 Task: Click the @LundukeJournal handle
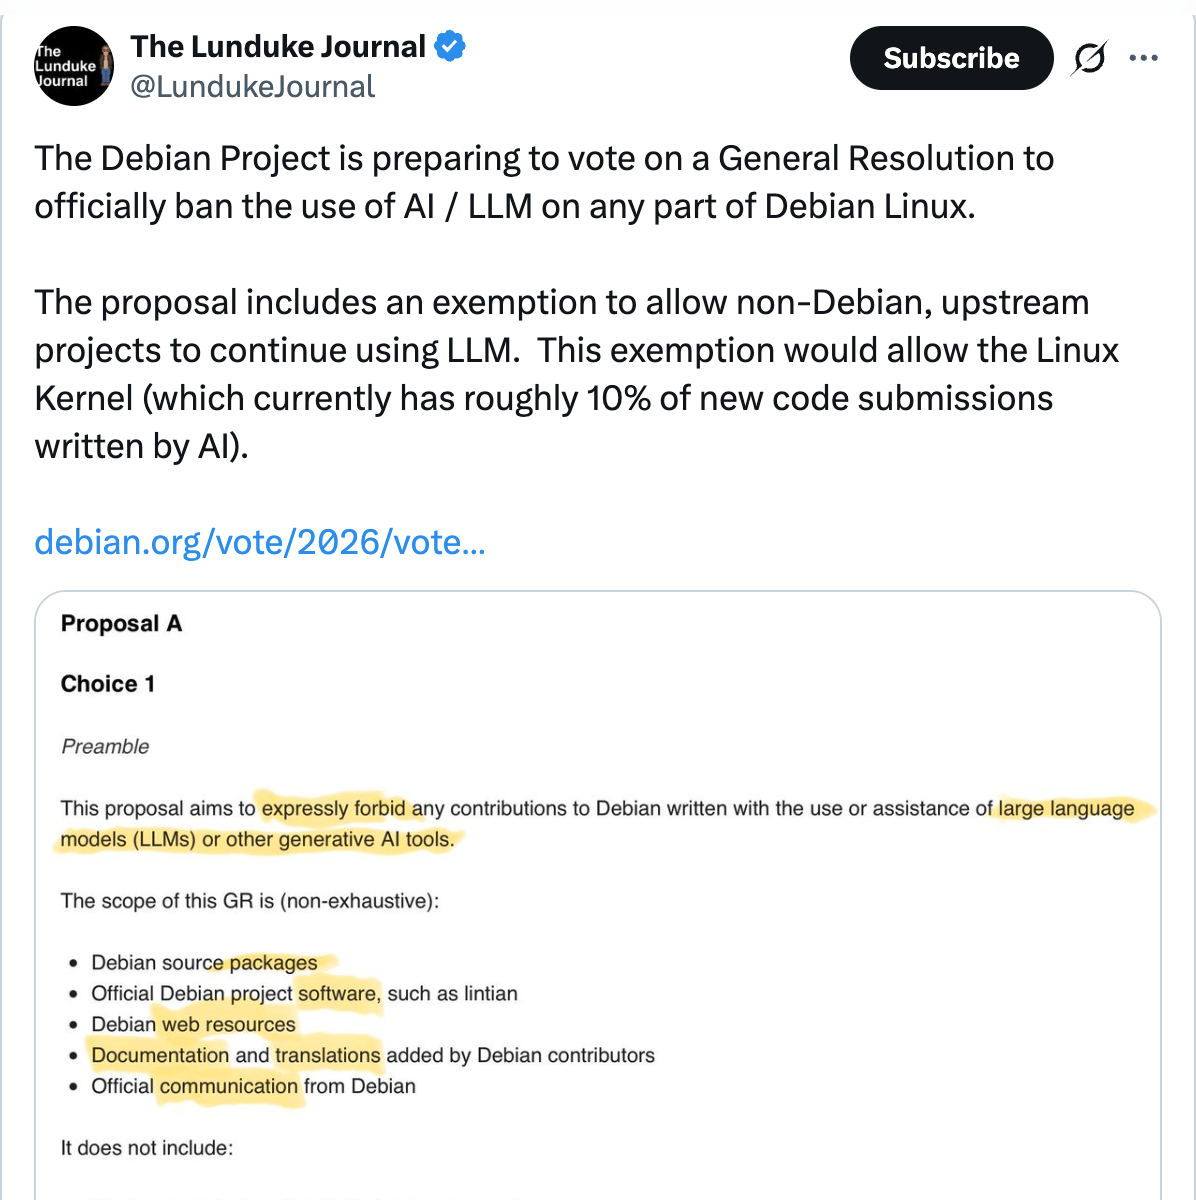point(253,87)
